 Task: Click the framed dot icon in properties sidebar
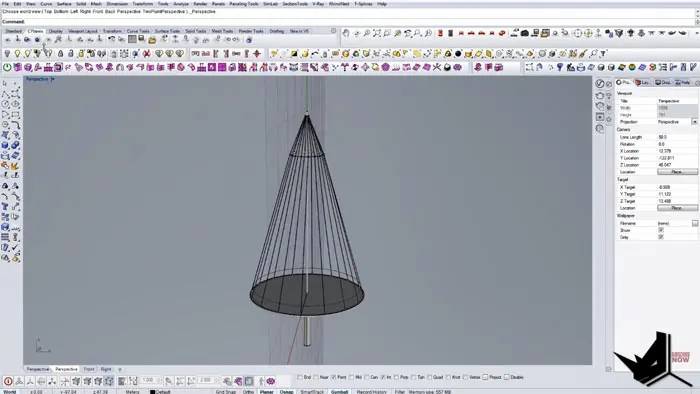(600, 117)
